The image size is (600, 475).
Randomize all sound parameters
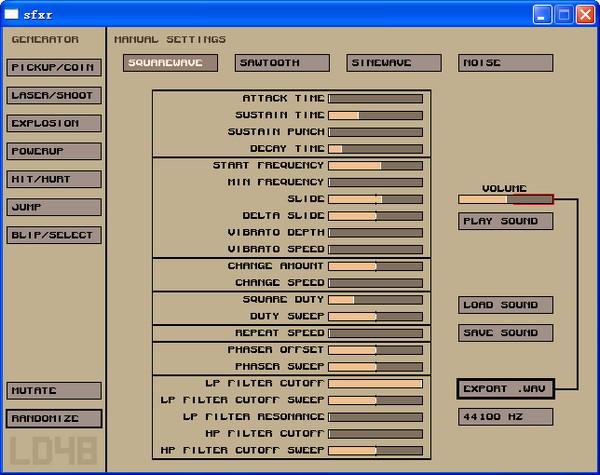[54, 419]
